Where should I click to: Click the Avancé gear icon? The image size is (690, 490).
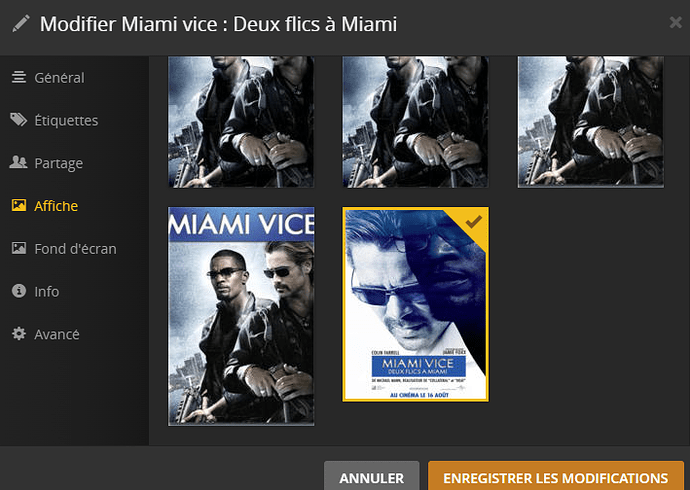coord(18,333)
